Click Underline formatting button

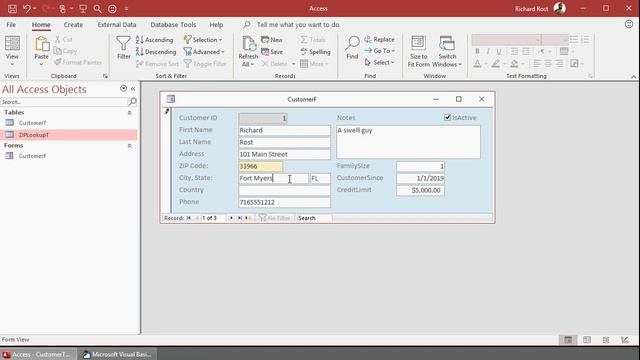point(499,51)
